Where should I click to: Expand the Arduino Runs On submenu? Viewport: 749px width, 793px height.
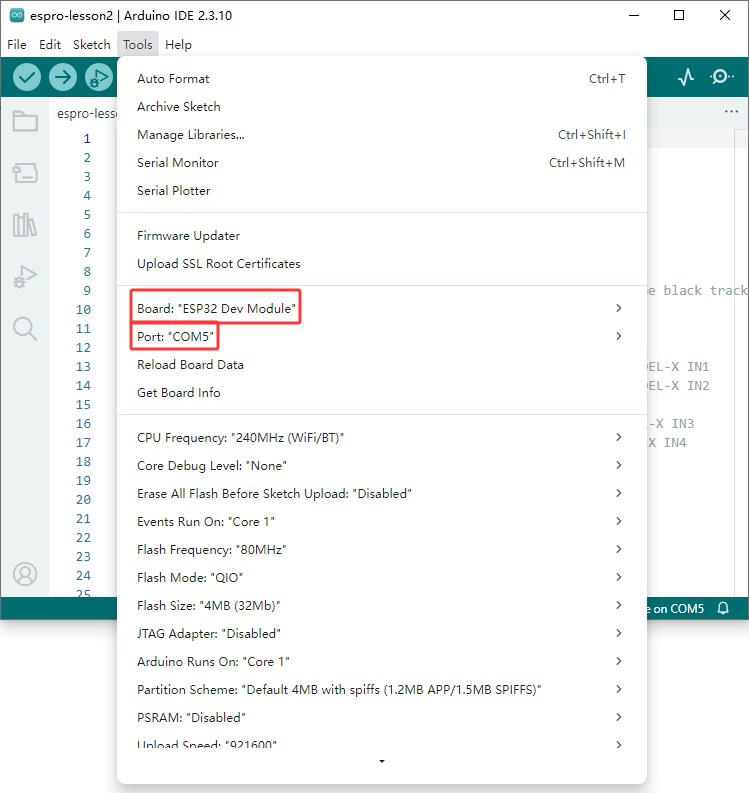(x=382, y=662)
